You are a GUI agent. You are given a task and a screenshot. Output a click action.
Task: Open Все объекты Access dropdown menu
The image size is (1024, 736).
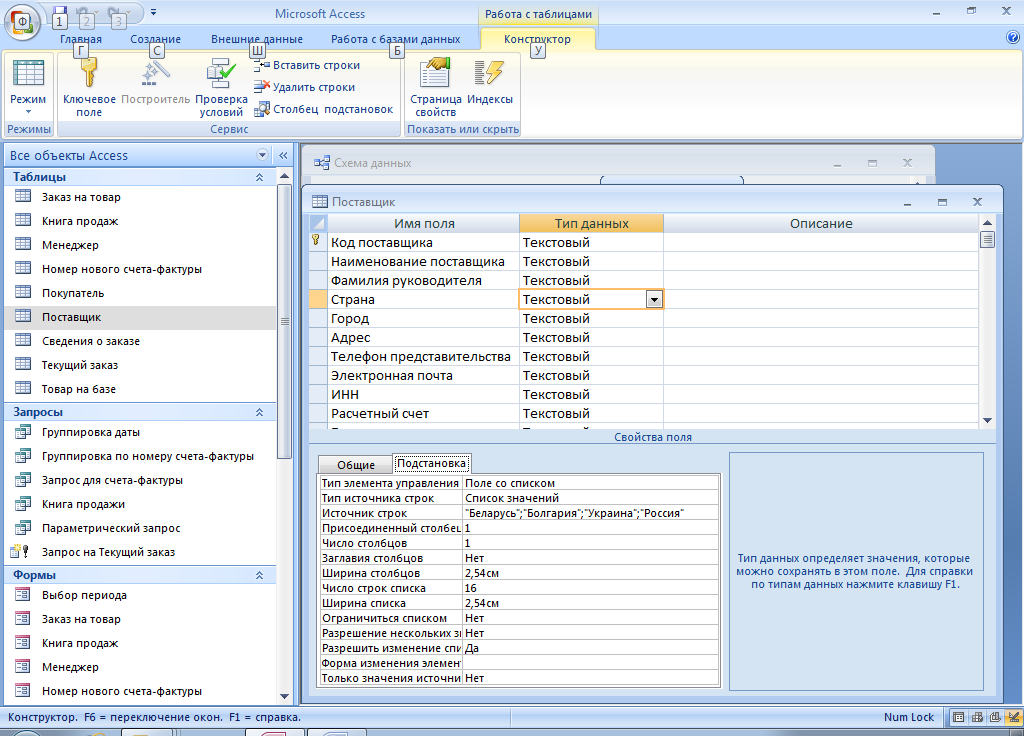click(263, 155)
